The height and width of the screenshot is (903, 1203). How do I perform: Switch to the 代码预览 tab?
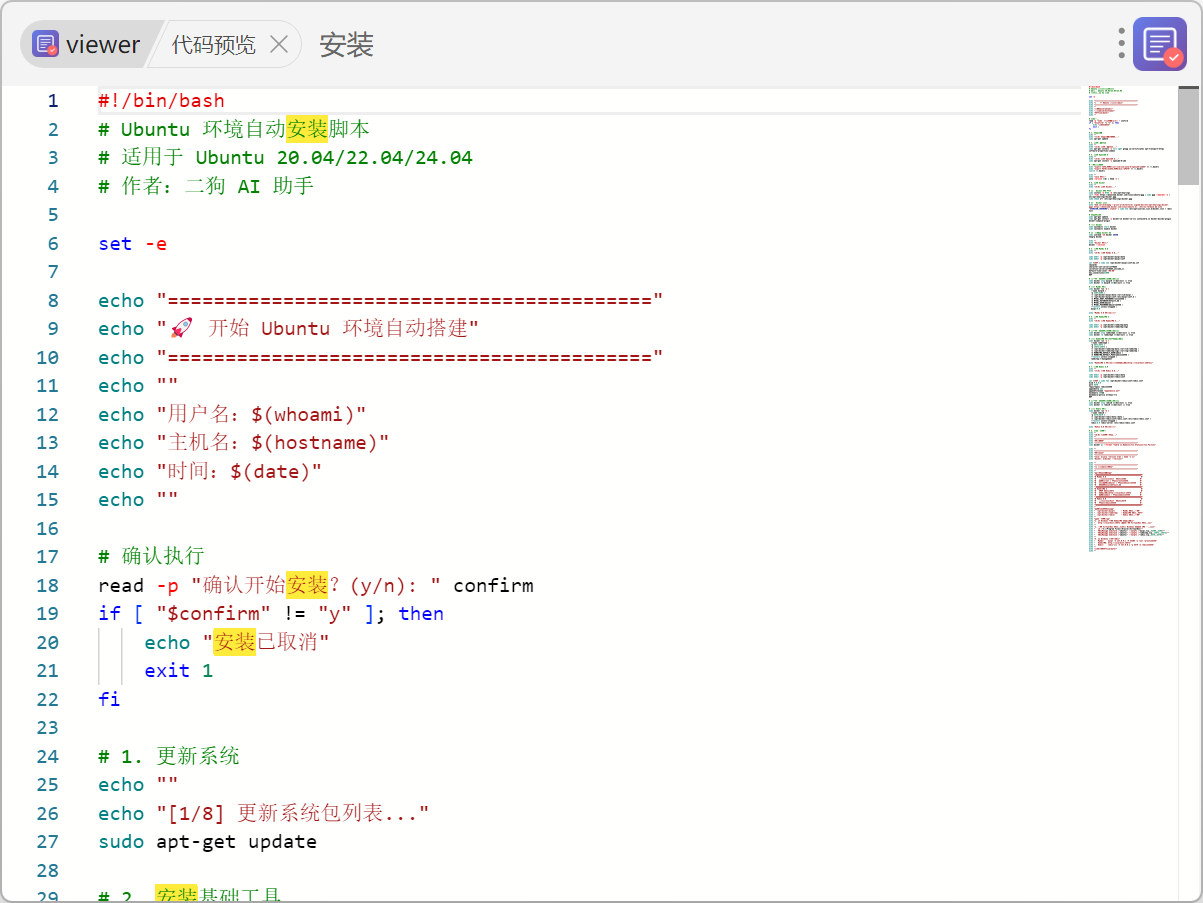click(213, 44)
